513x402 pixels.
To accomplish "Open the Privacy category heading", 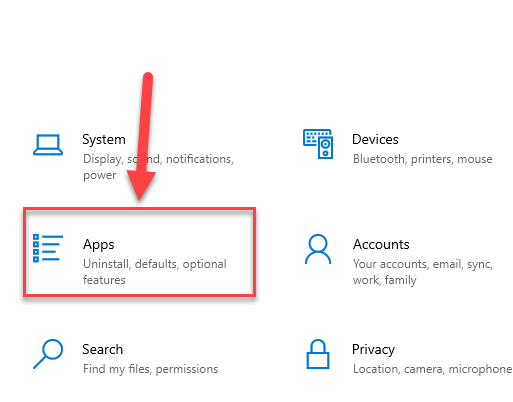I will click(374, 350).
